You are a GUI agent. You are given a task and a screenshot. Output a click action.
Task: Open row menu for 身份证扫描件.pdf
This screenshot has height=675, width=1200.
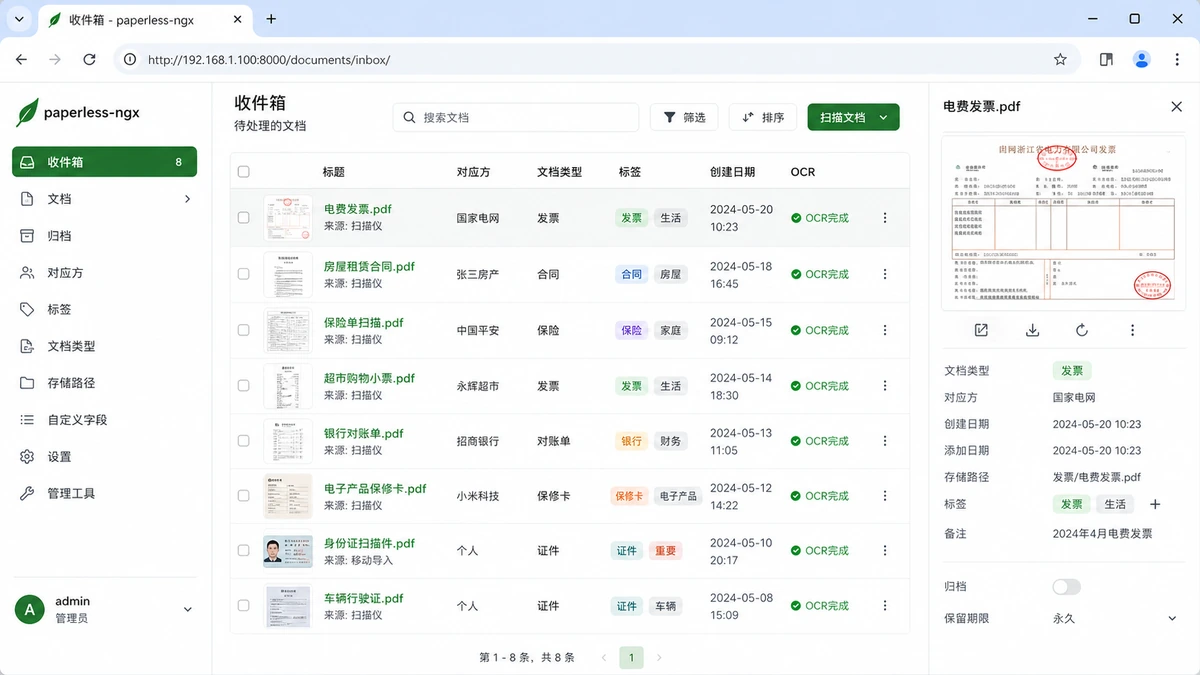(x=884, y=551)
